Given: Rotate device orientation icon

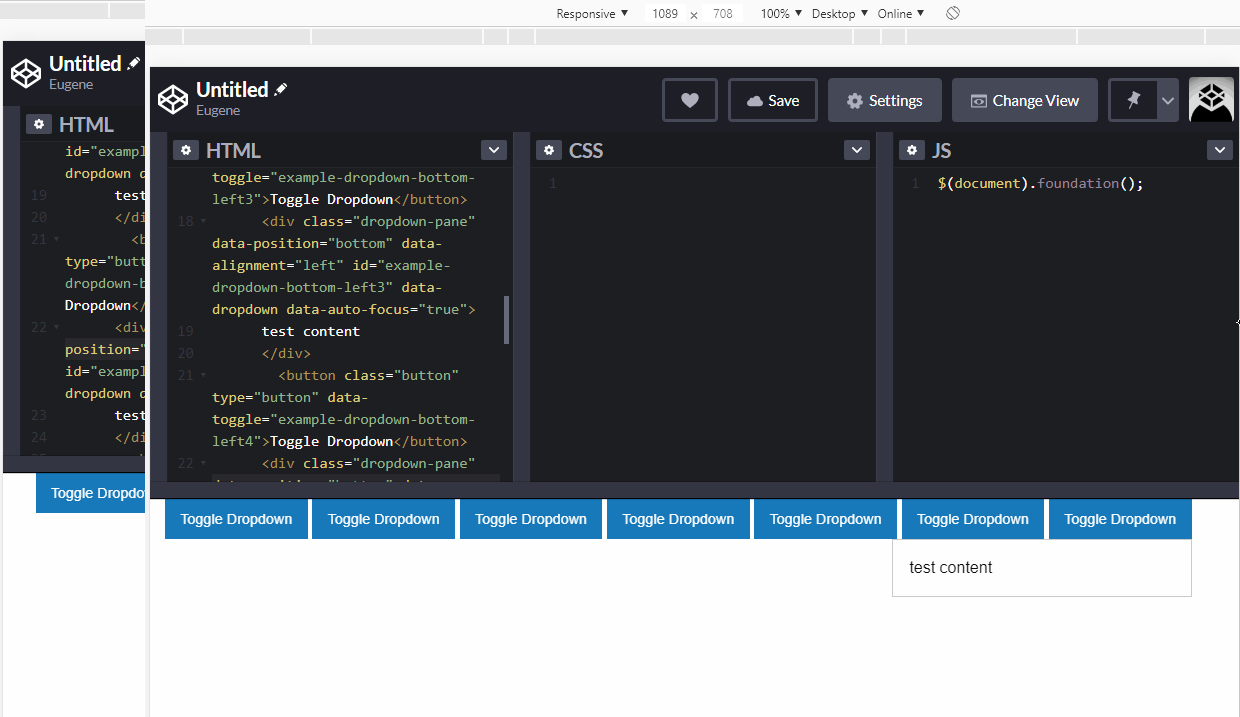Looking at the screenshot, I should 953,13.
